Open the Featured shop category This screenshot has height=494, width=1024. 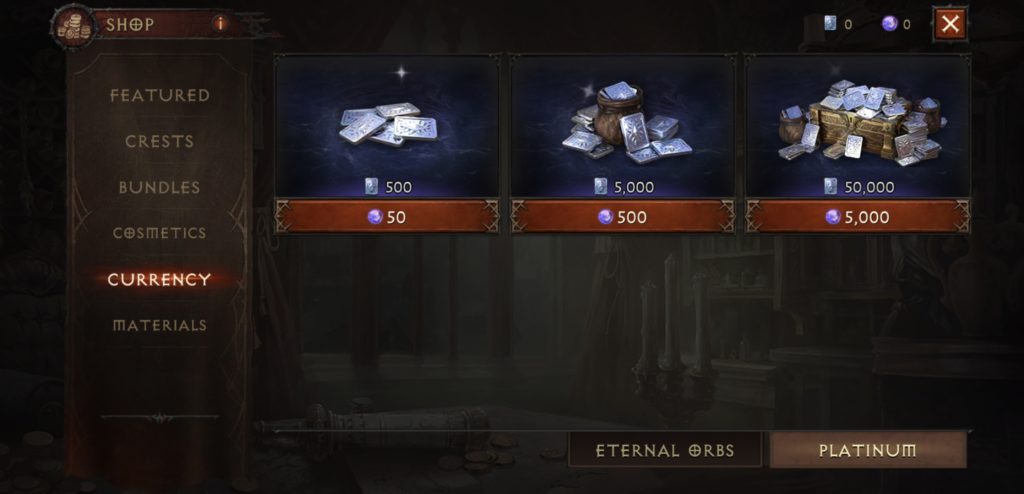[x=159, y=95]
